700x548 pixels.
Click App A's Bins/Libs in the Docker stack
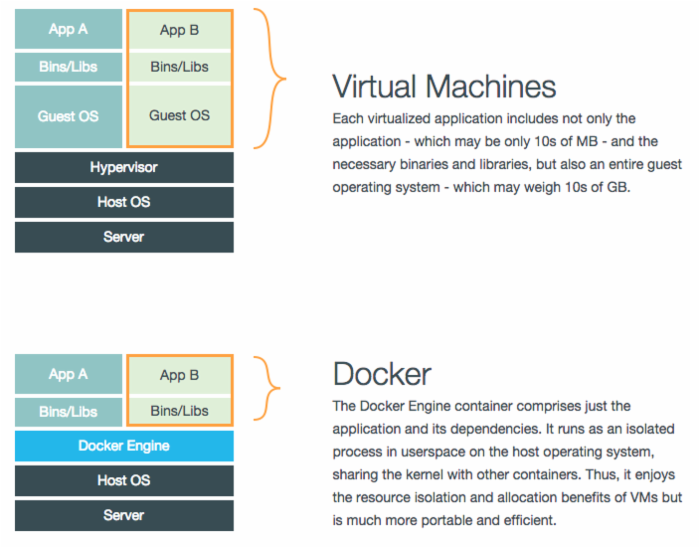68,412
